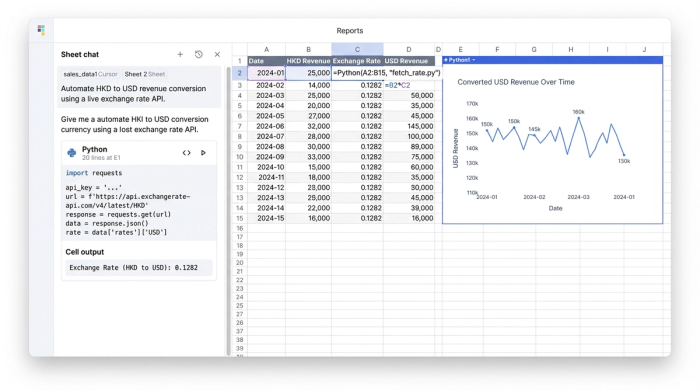Select row 16 header
This screenshot has width=700, height=391.
pyautogui.click(x=240, y=228)
